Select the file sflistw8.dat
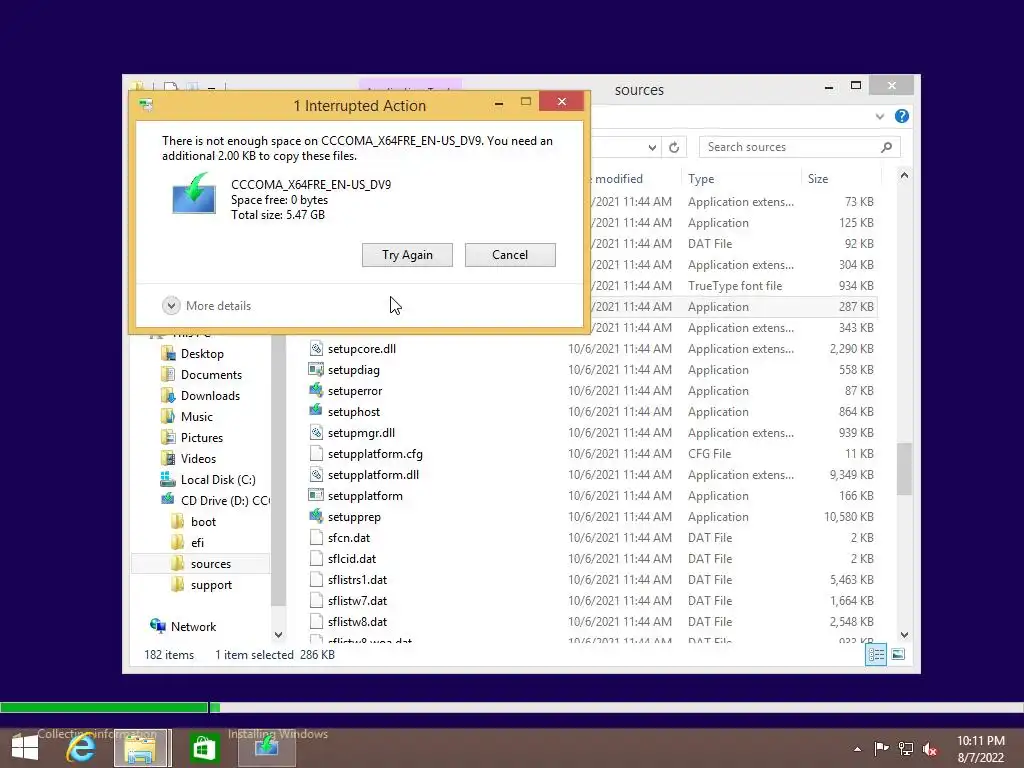The image size is (1024, 768). (x=357, y=622)
